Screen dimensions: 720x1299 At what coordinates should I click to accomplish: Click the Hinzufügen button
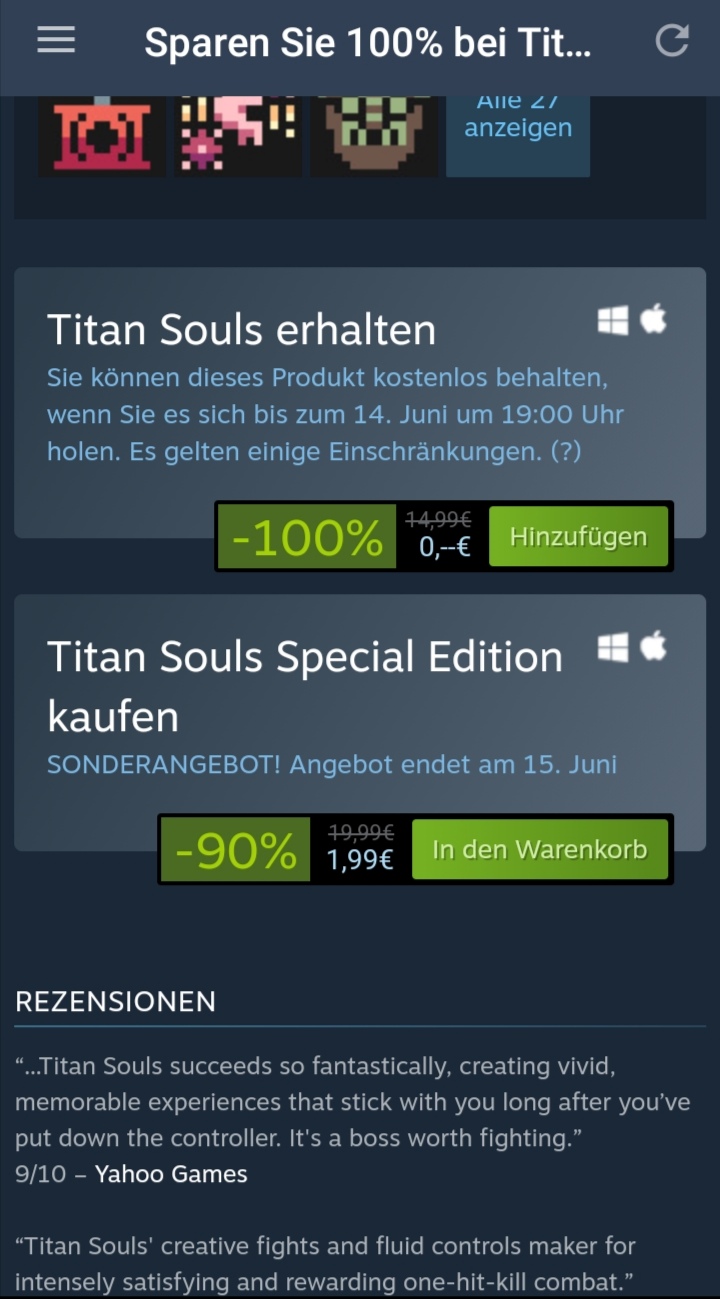(578, 537)
